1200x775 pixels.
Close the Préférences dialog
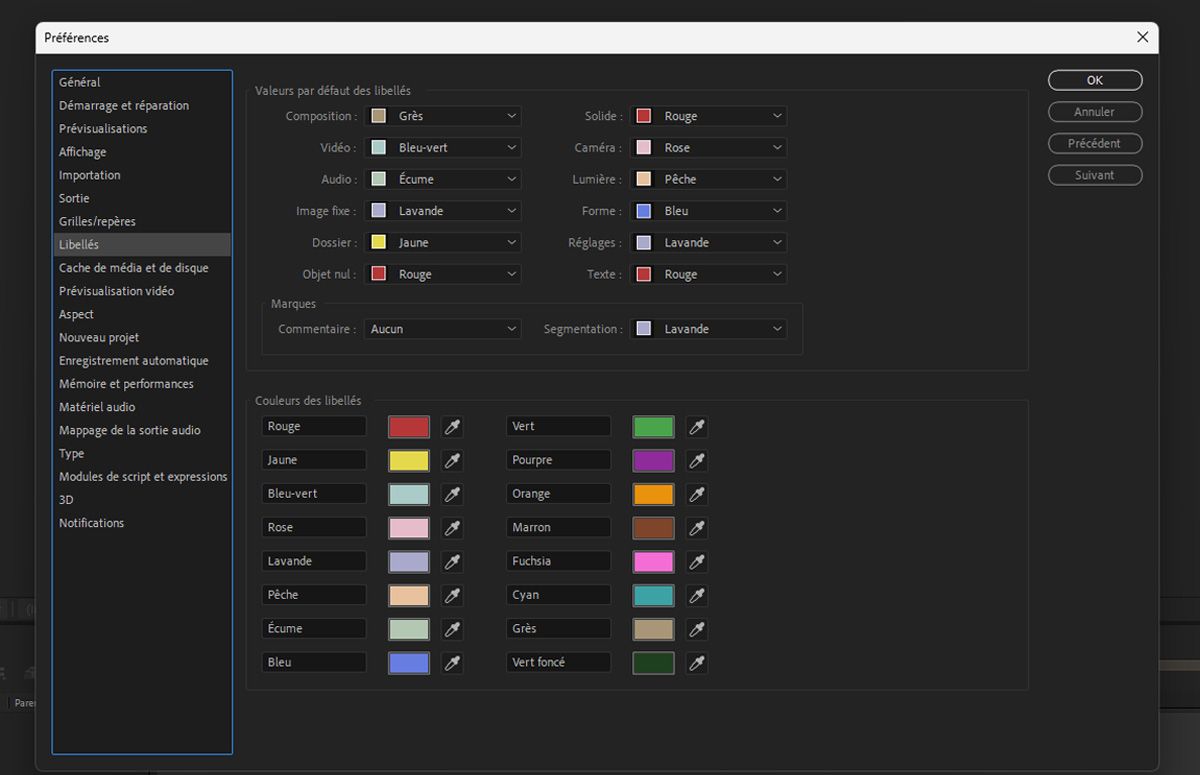1143,37
